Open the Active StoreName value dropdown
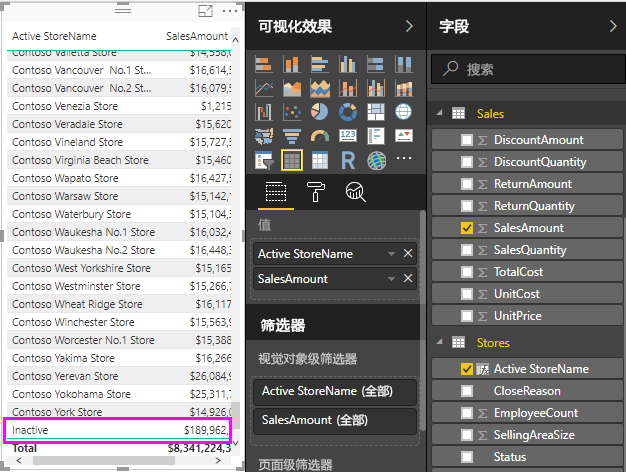Screen dimensions: 626x472 point(392,254)
